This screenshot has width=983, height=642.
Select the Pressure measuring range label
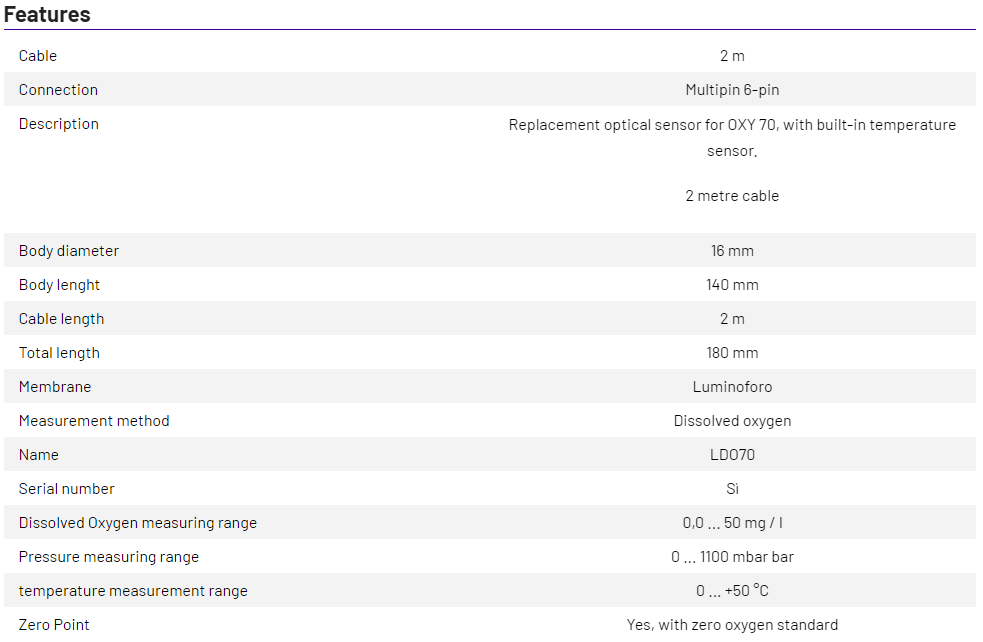[108, 557]
